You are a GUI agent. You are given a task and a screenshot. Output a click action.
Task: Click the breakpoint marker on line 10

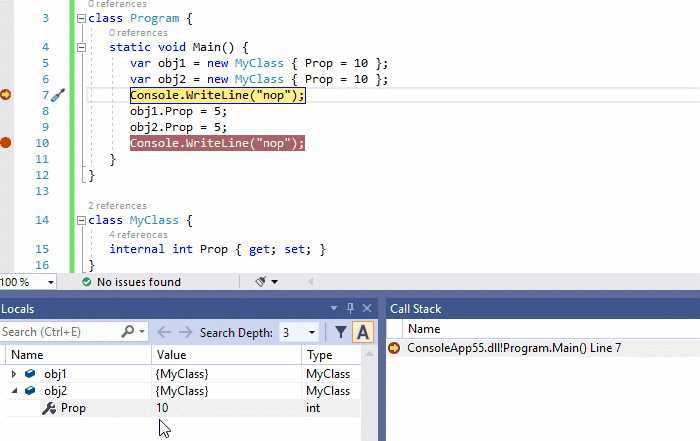[5, 143]
